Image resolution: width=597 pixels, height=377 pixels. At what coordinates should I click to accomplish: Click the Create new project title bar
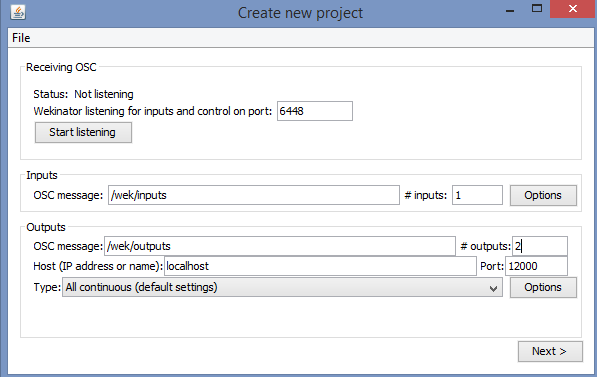(x=300, y=13)
